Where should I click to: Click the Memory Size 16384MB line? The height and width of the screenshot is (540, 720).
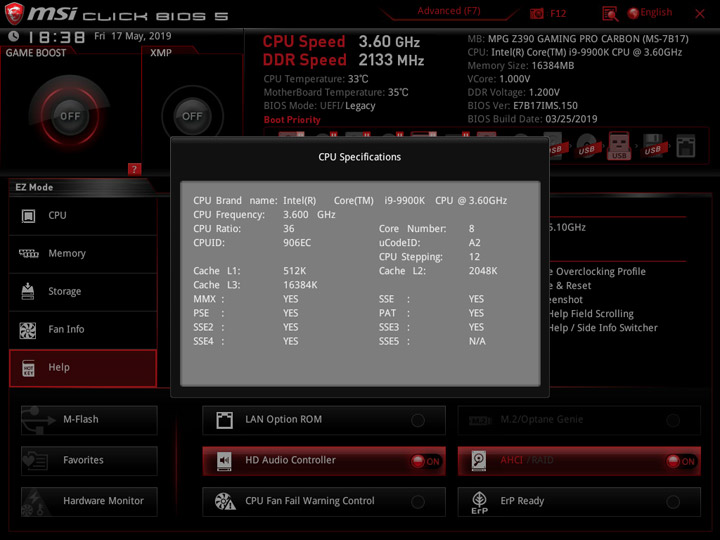[521, 65]
